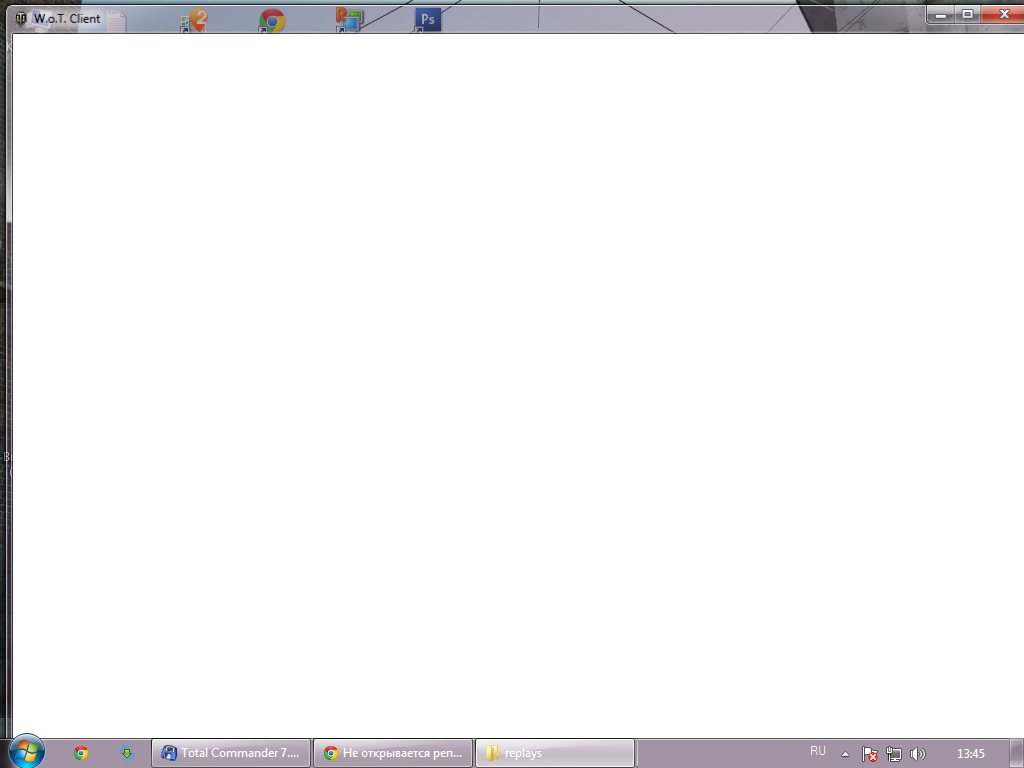Open Action Center flag icon
Viewport: 1024px width, 768px height.
coord(869,754)
